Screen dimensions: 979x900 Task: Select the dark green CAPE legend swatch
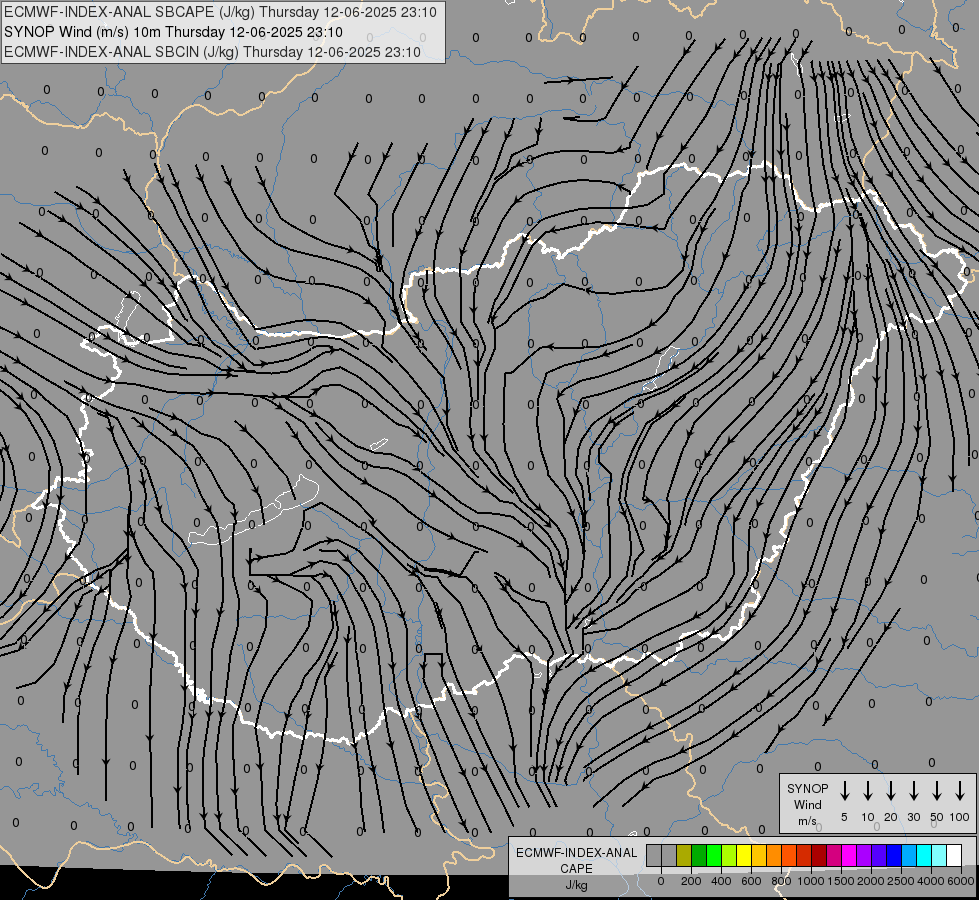click(699, 855)
